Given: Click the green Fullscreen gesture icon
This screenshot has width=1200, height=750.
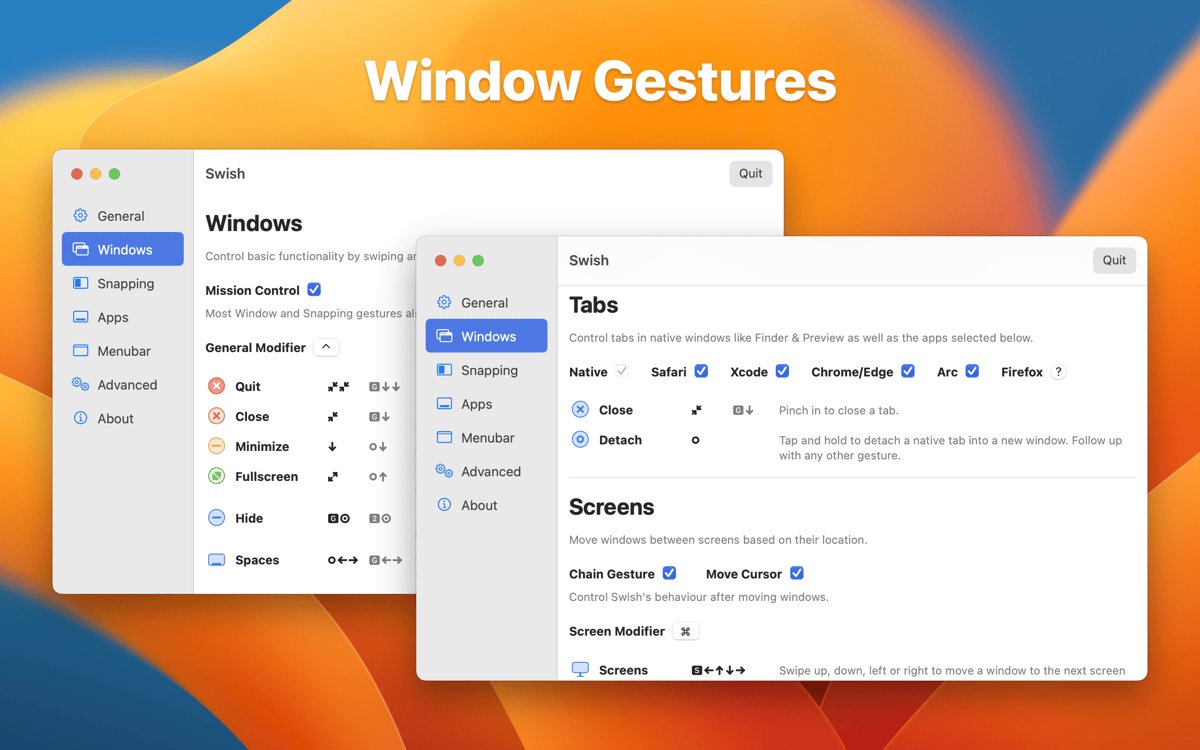Looking at the screenshot, I should [x=217, y=476].
